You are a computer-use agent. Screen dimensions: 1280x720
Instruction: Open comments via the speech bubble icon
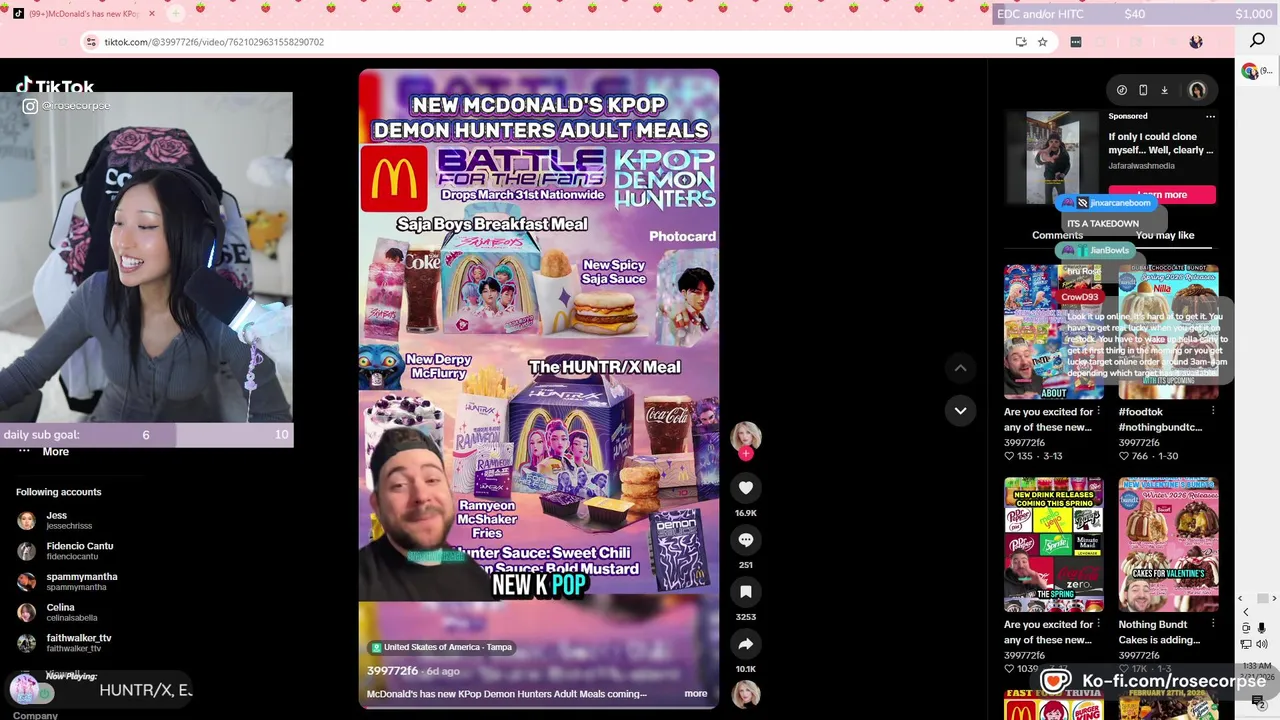746,540
